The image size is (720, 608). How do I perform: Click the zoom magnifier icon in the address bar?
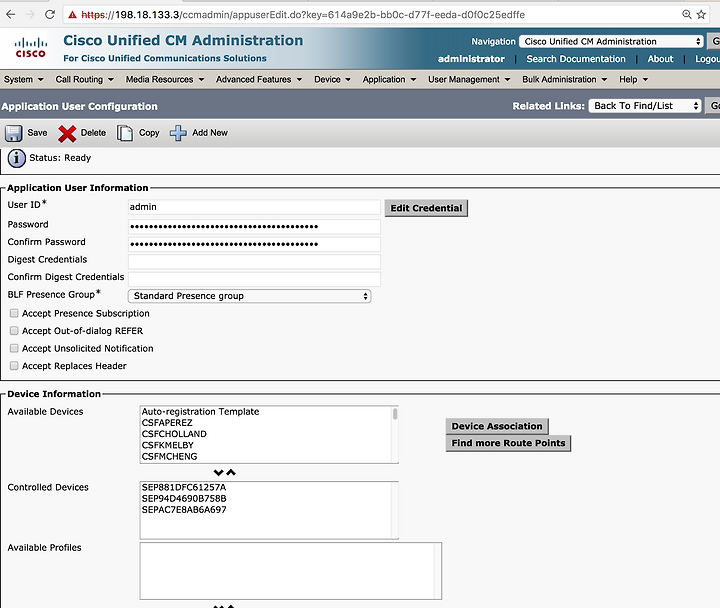686,14
